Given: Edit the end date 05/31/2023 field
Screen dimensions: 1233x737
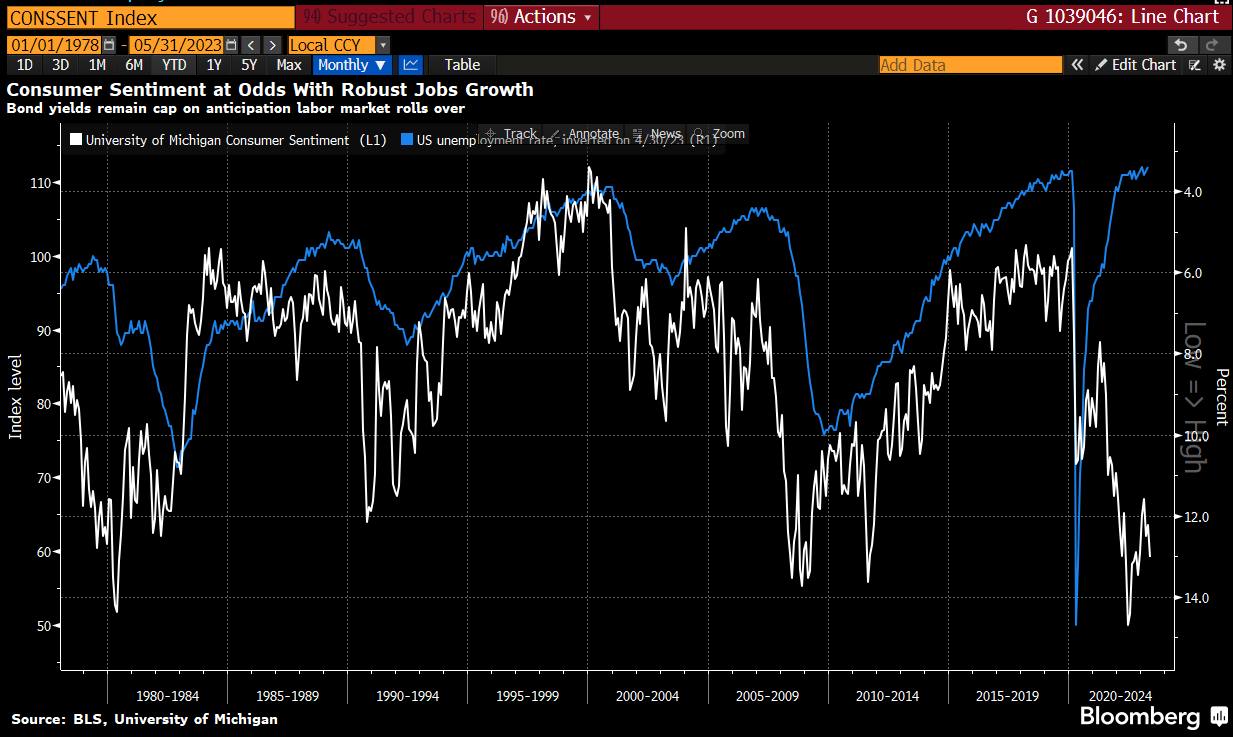Looking at the screenshot, I should pyautogui.click(x=177, y=45).
